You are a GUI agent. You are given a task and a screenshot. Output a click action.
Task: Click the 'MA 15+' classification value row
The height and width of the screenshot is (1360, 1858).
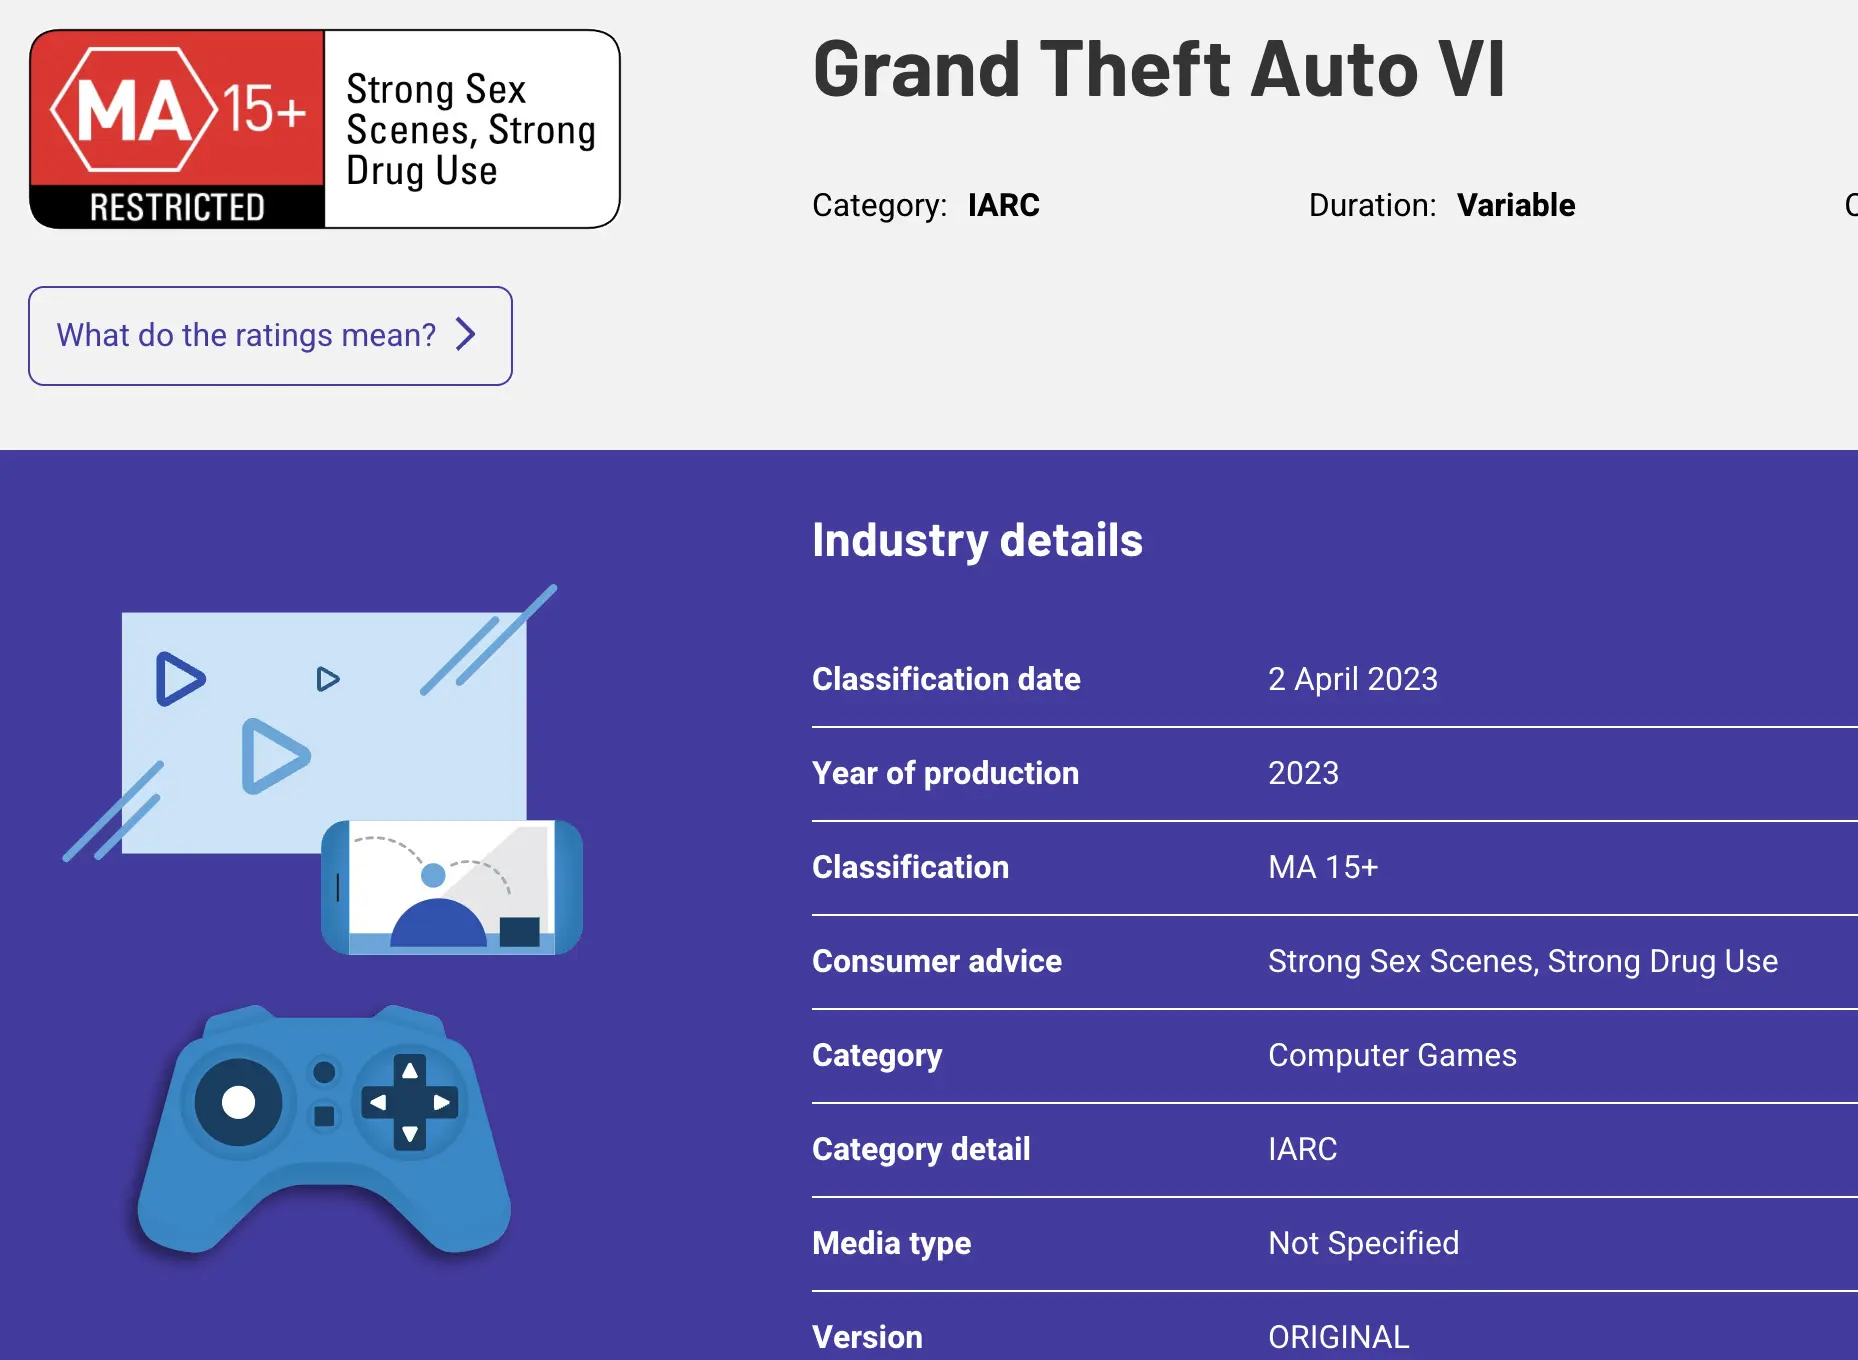pyautogui.click(x=1335, y=867)
